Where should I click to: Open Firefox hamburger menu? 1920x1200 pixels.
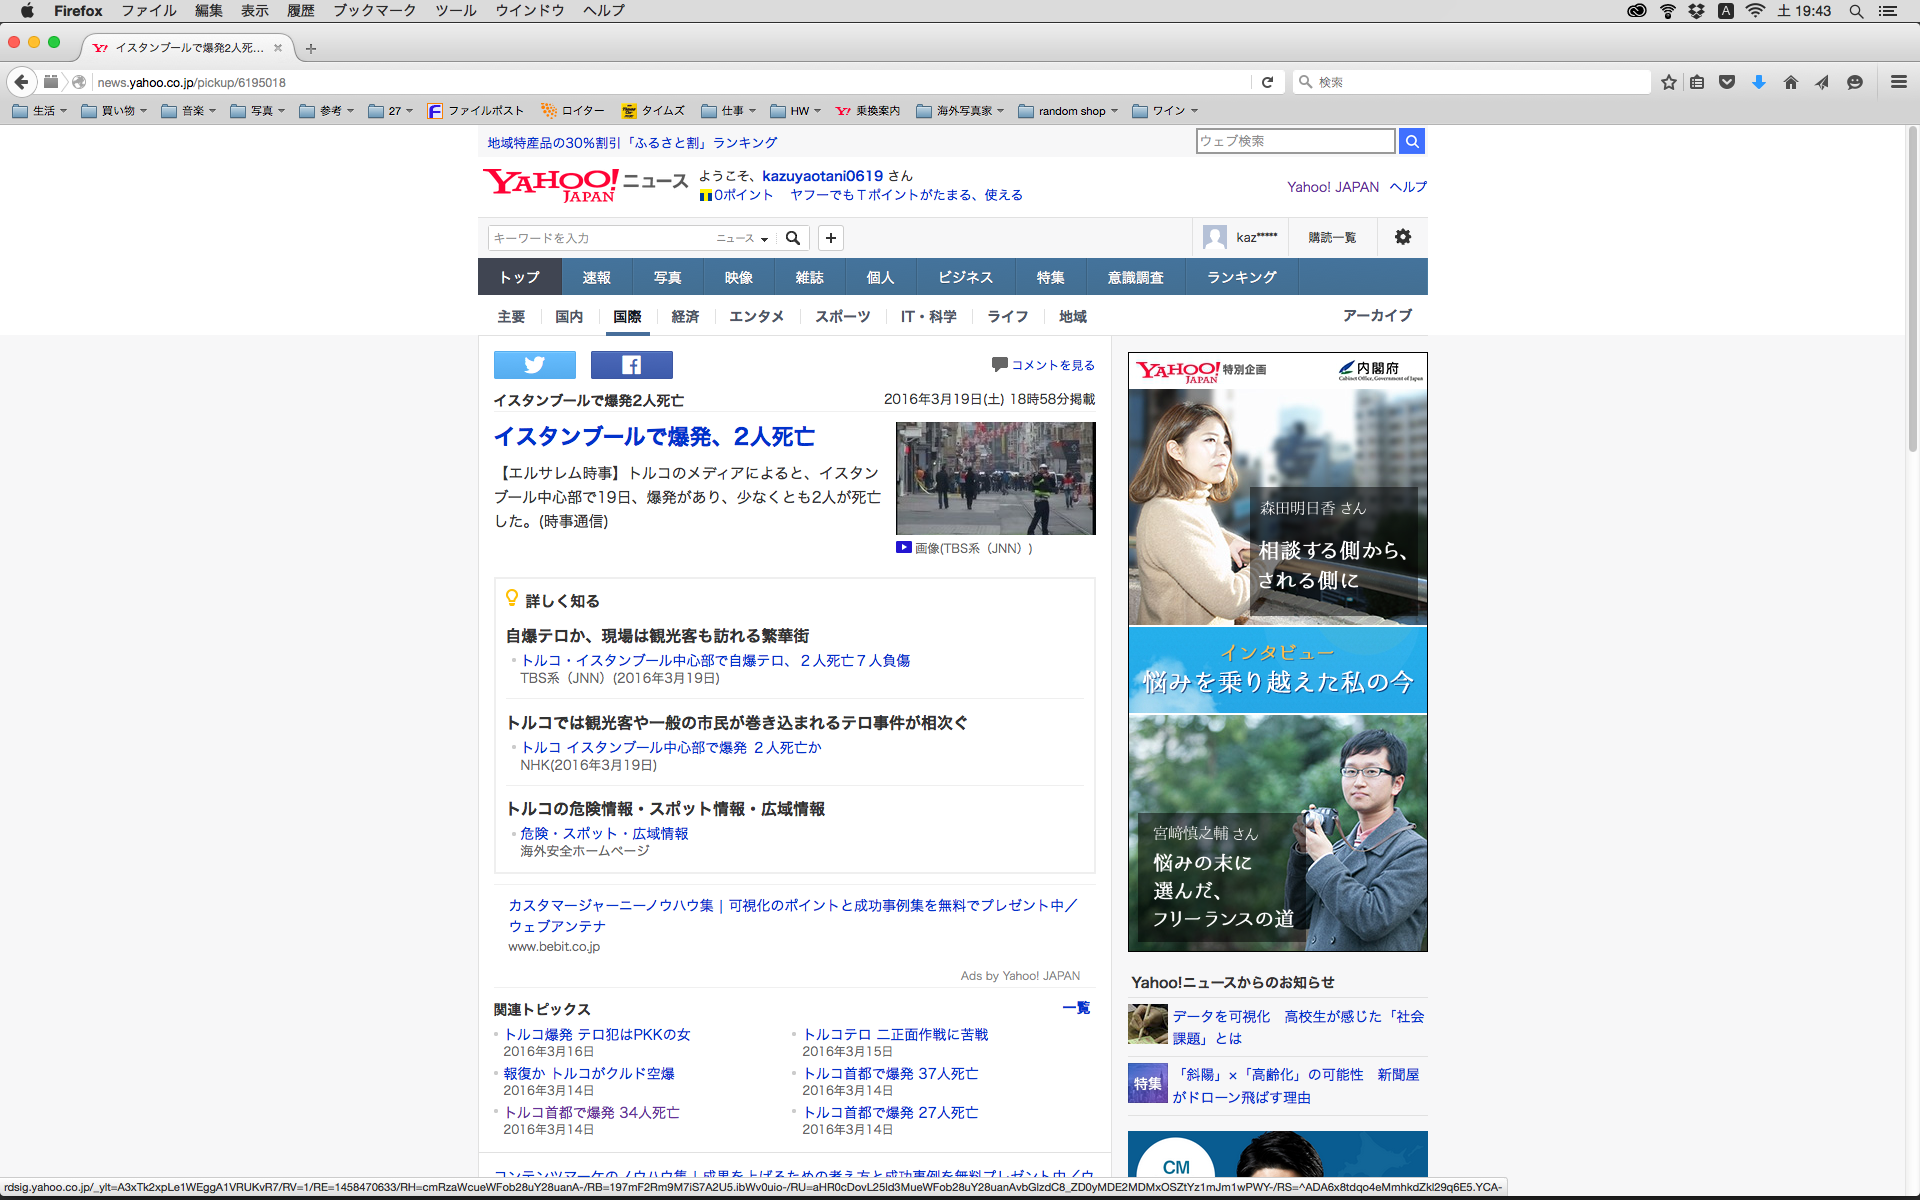[x=1898, y=82]
